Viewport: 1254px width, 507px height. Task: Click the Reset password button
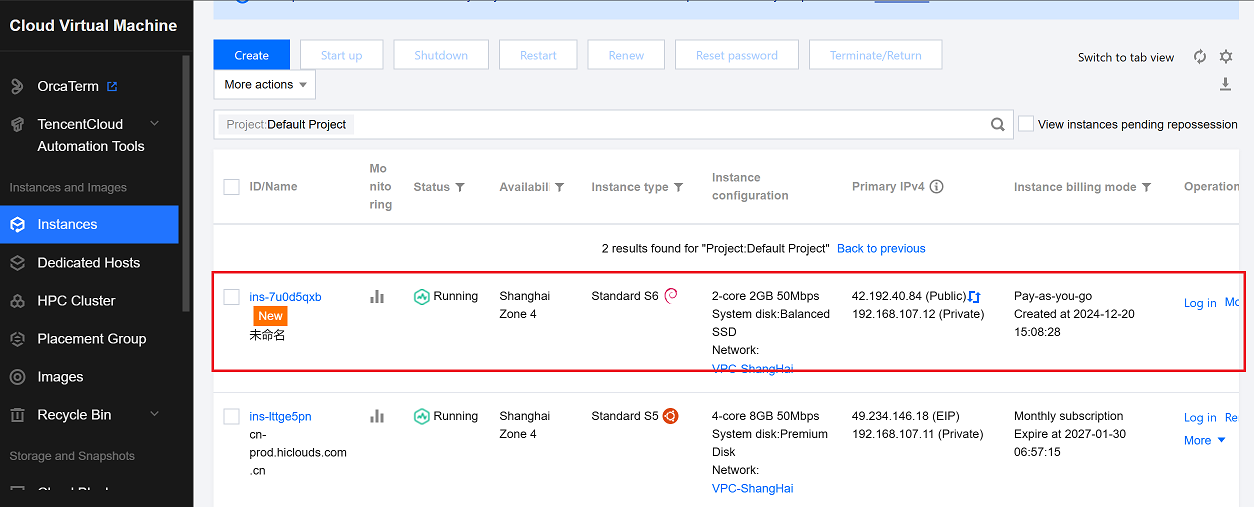click(737, 55)
